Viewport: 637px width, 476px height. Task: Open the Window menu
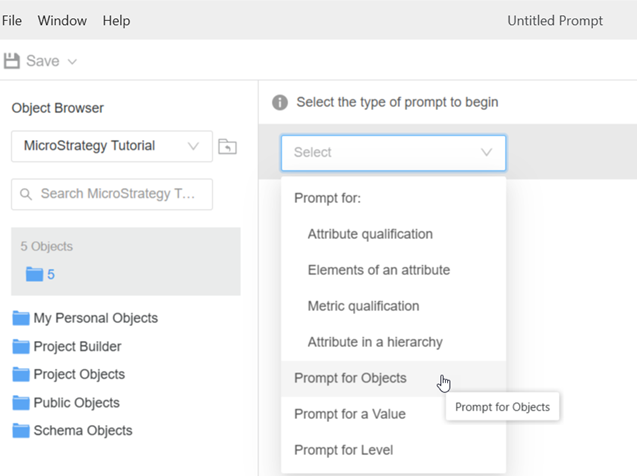pos(62,20)
